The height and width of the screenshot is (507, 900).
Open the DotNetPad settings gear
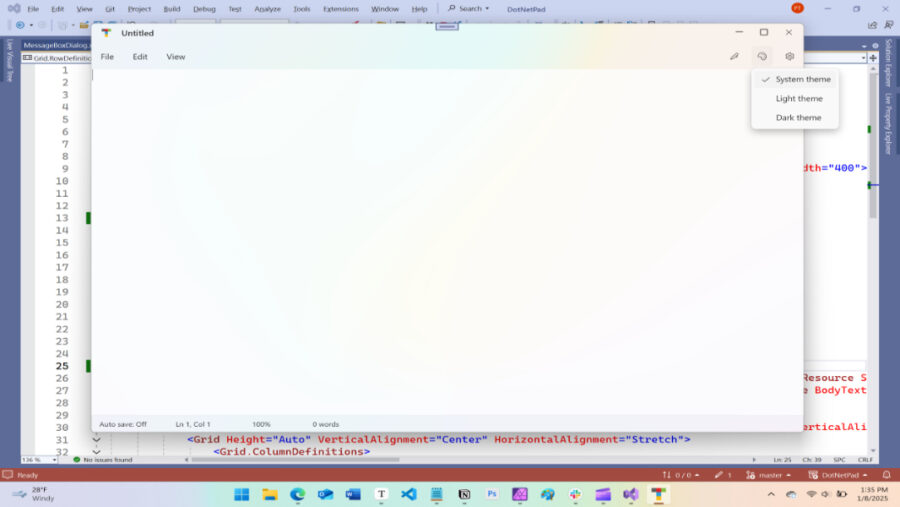click(789, 56)
